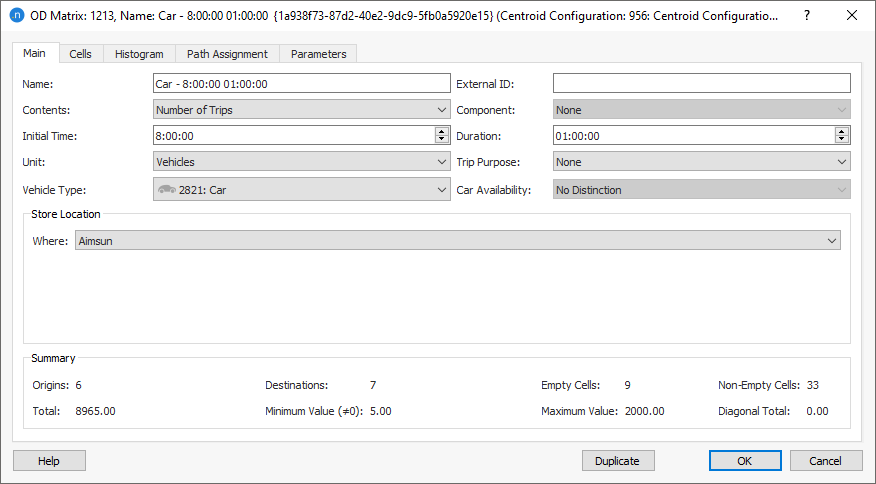Screen dimensions: 876x484
Task: Click the External ID input field
Action: [701, 84]
